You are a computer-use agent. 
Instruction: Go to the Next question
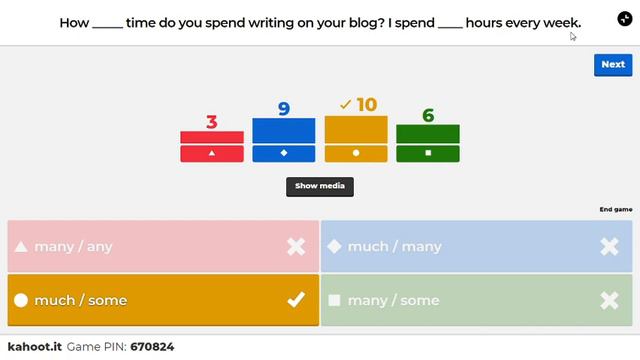613,65
